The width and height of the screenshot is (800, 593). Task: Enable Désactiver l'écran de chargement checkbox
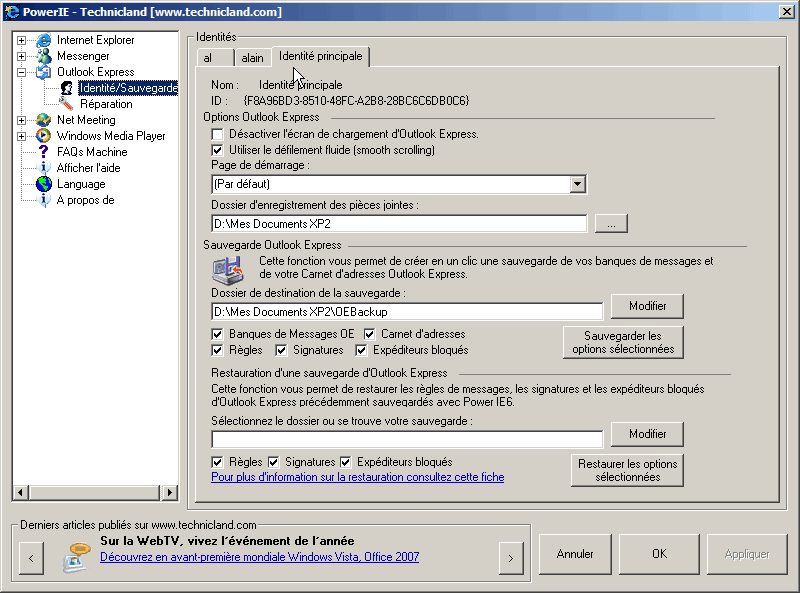pyautogui.click(x=218, y=134)
